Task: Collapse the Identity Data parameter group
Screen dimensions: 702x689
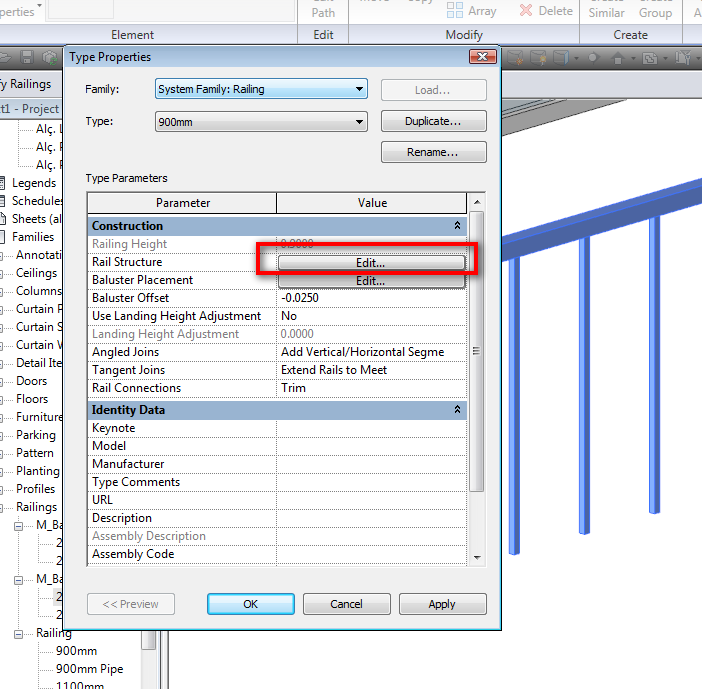Action: point(457,409)
